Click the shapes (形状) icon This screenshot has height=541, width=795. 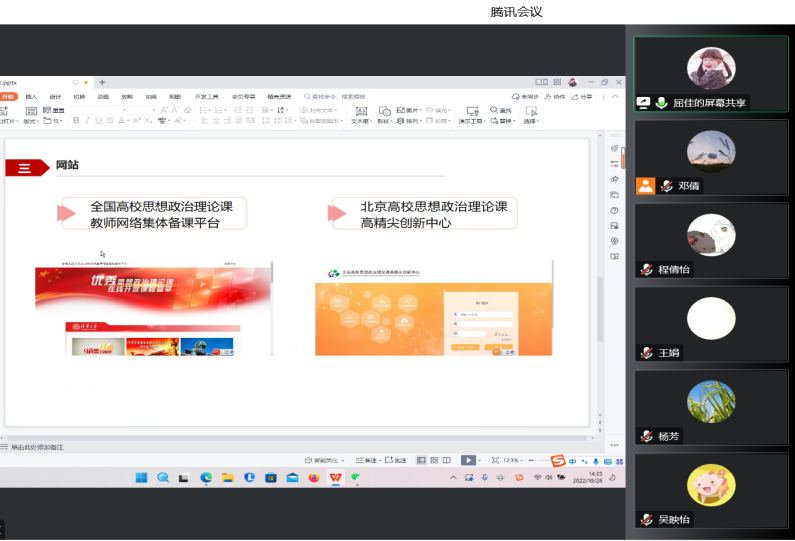coord(385,111)
